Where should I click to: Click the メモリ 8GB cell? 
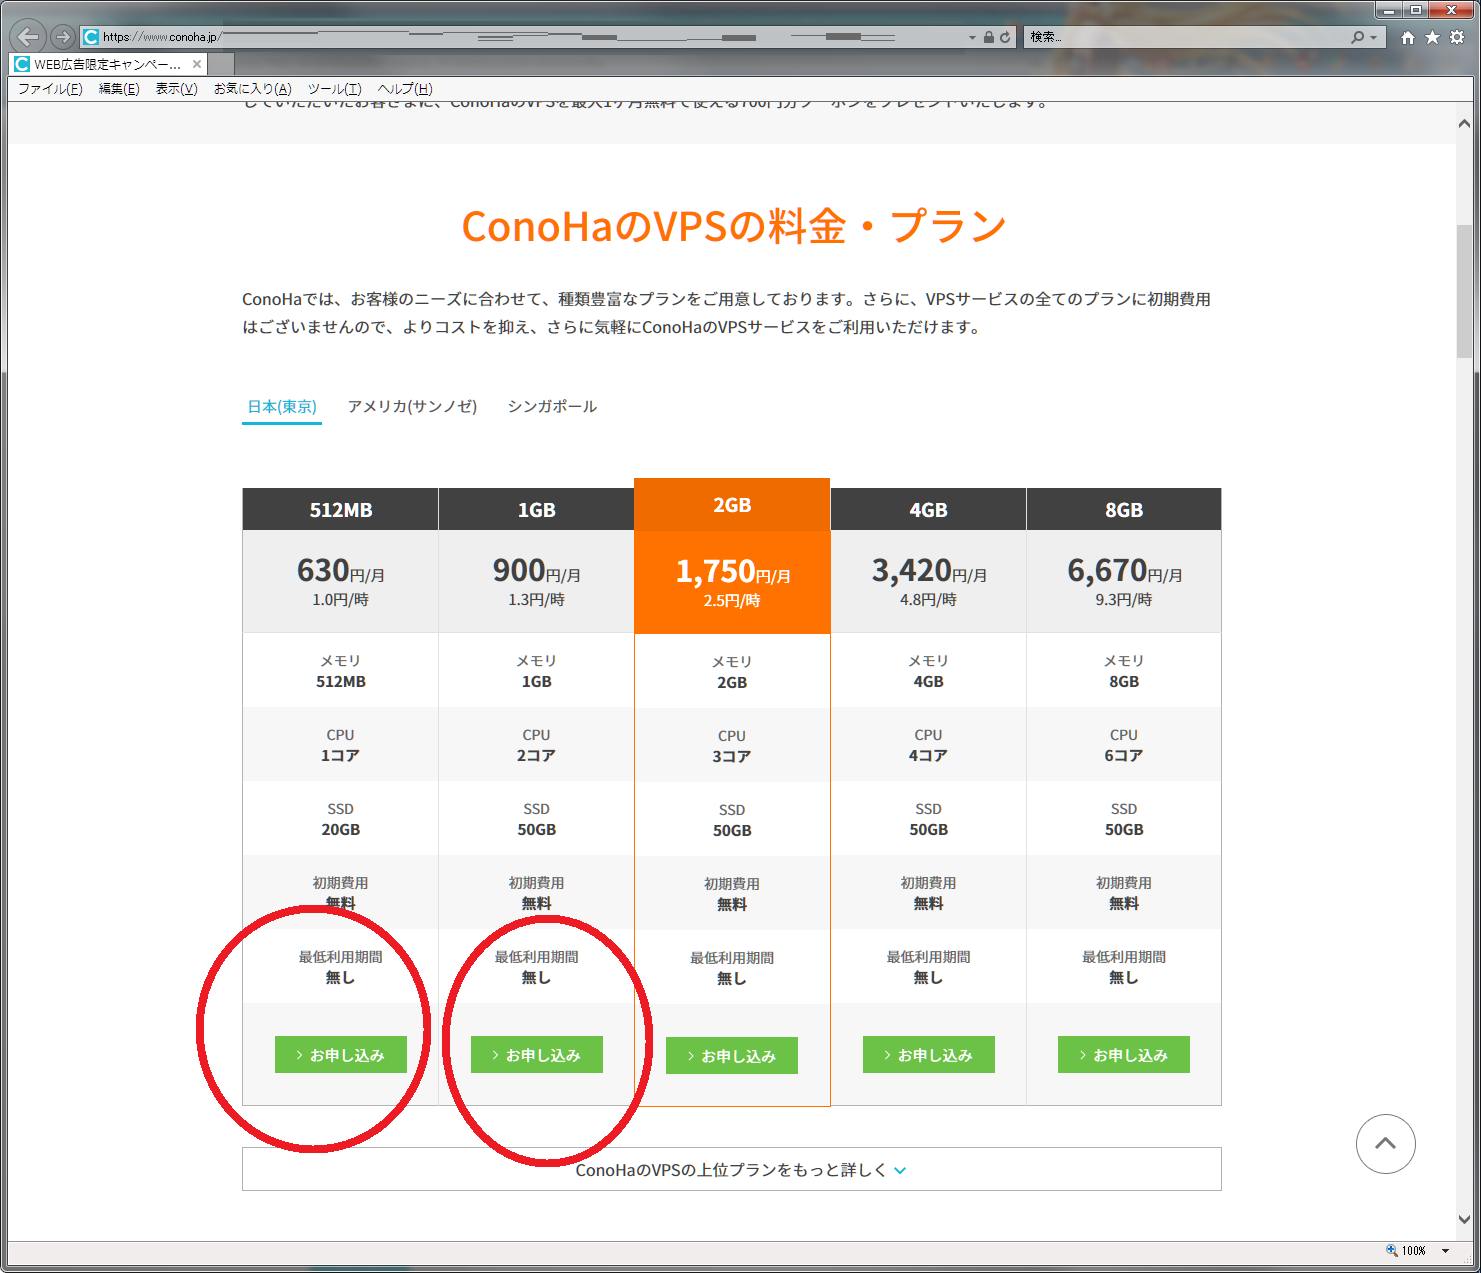click(1124, 671)
